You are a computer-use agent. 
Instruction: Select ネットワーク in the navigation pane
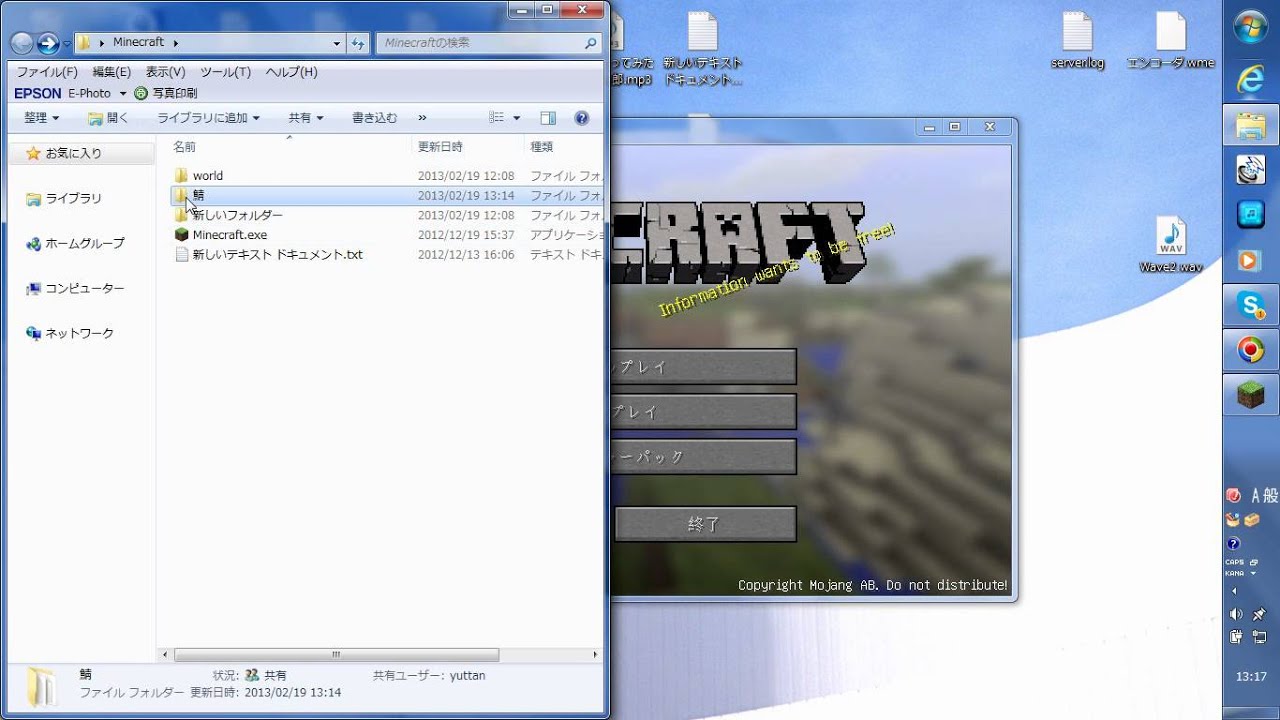(x=79, y=333)
